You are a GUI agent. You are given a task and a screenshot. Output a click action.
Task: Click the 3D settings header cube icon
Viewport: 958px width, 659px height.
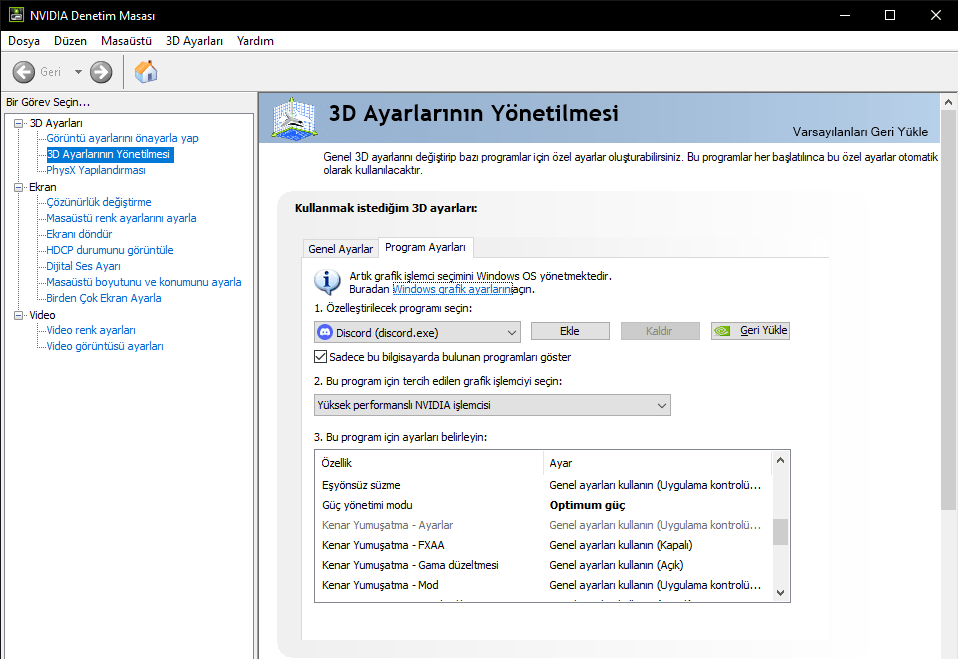pos(294,117)
